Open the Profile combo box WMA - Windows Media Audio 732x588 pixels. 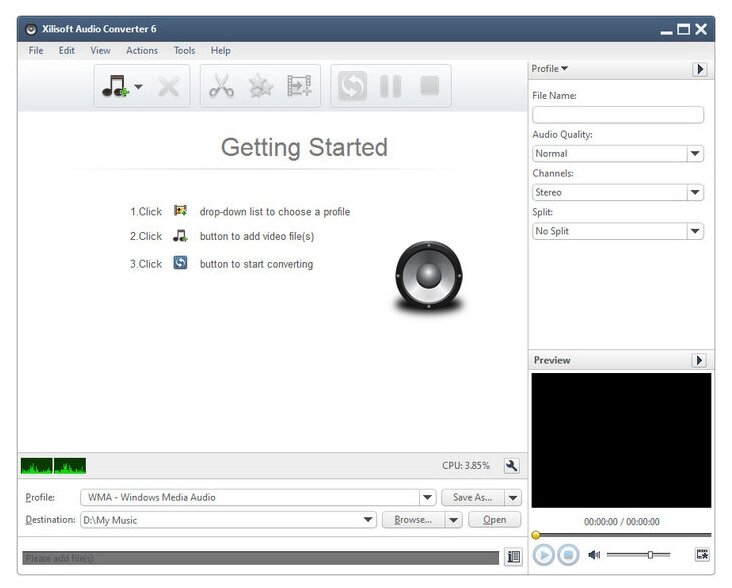click(x=258, y=497)
